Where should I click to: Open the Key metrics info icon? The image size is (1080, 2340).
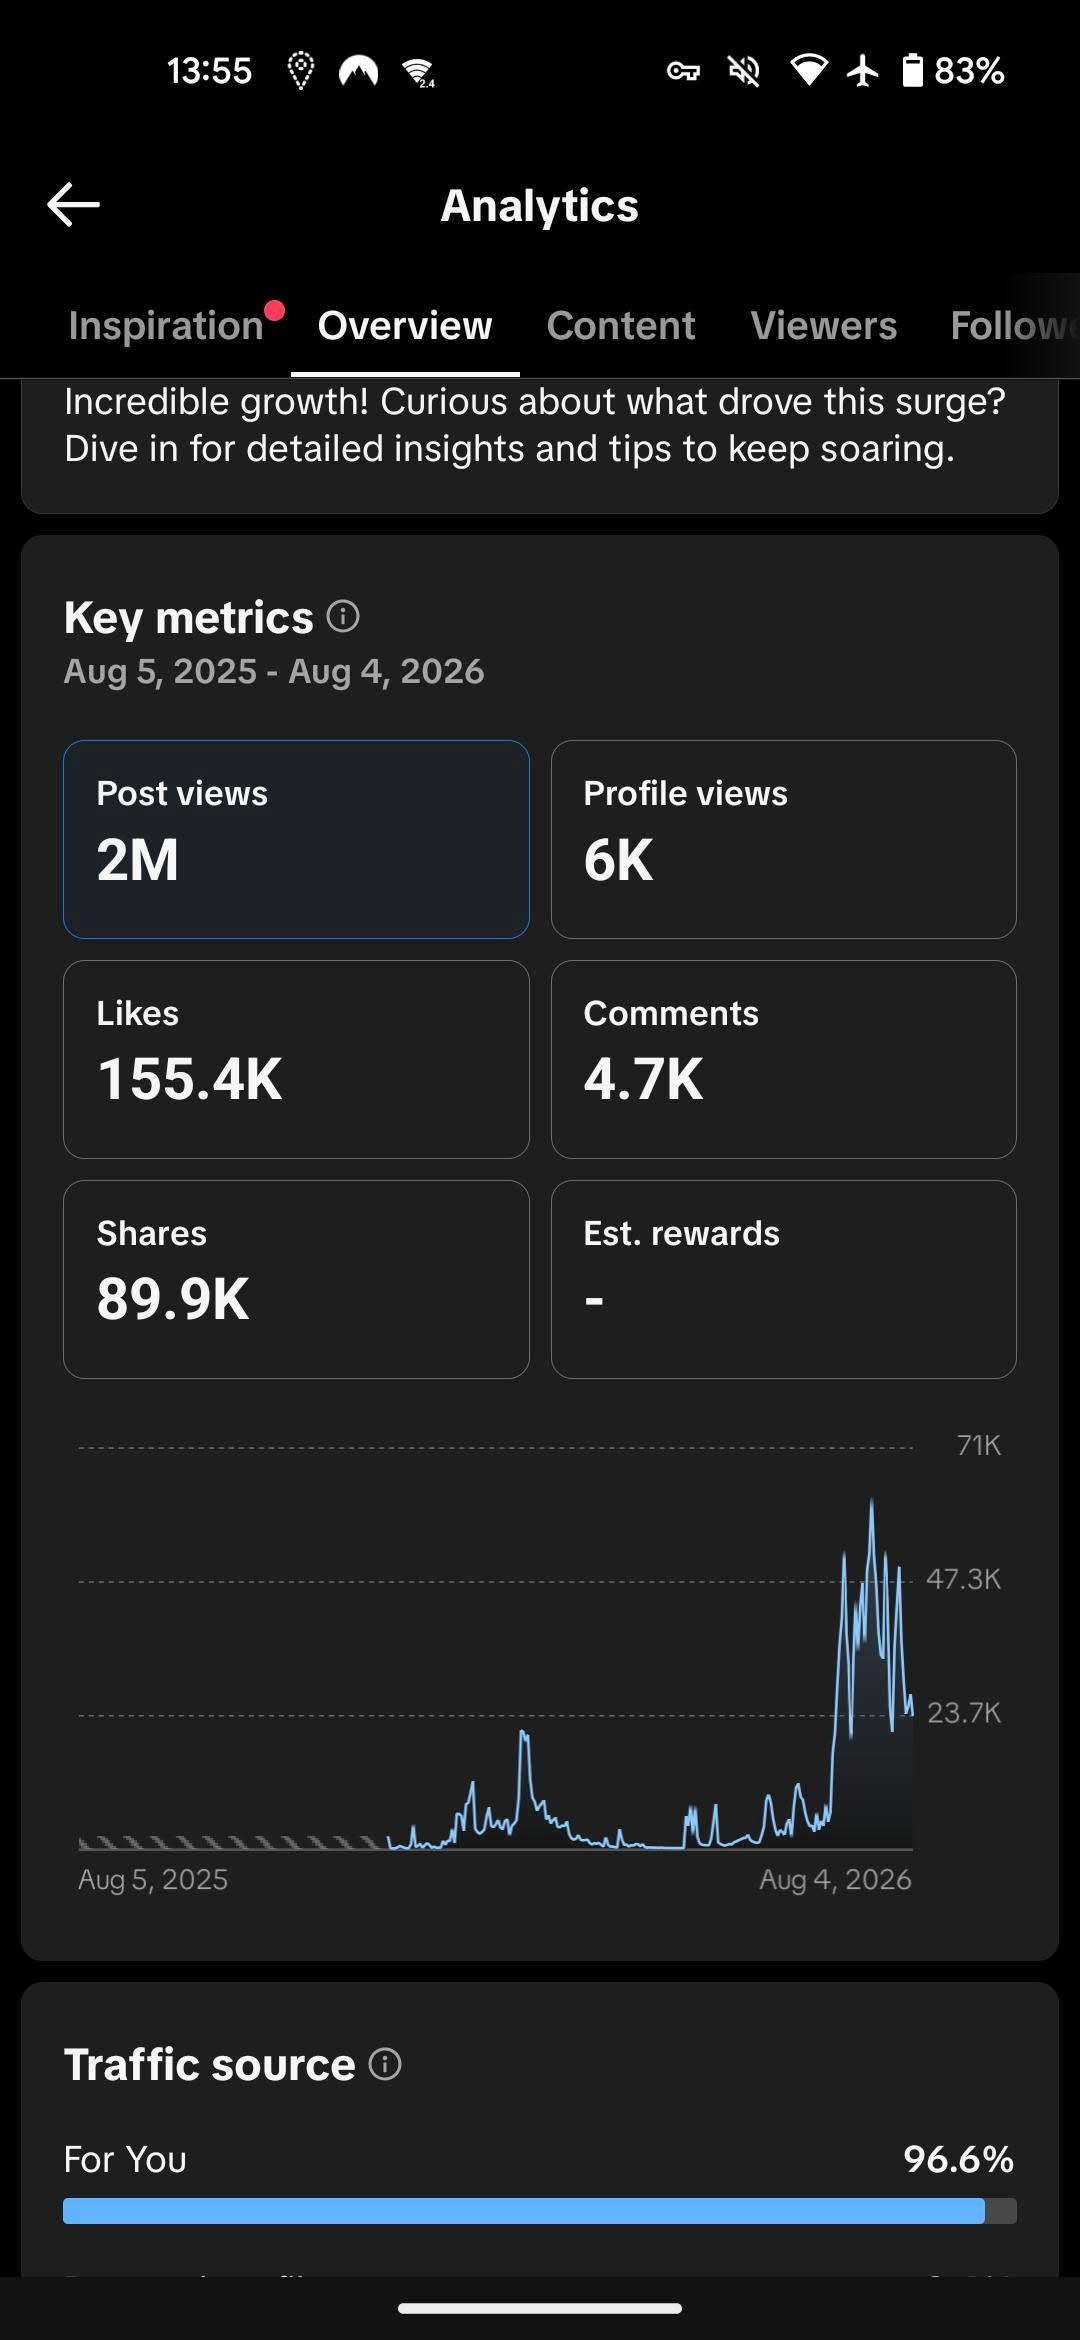click(x=343, y=616)
